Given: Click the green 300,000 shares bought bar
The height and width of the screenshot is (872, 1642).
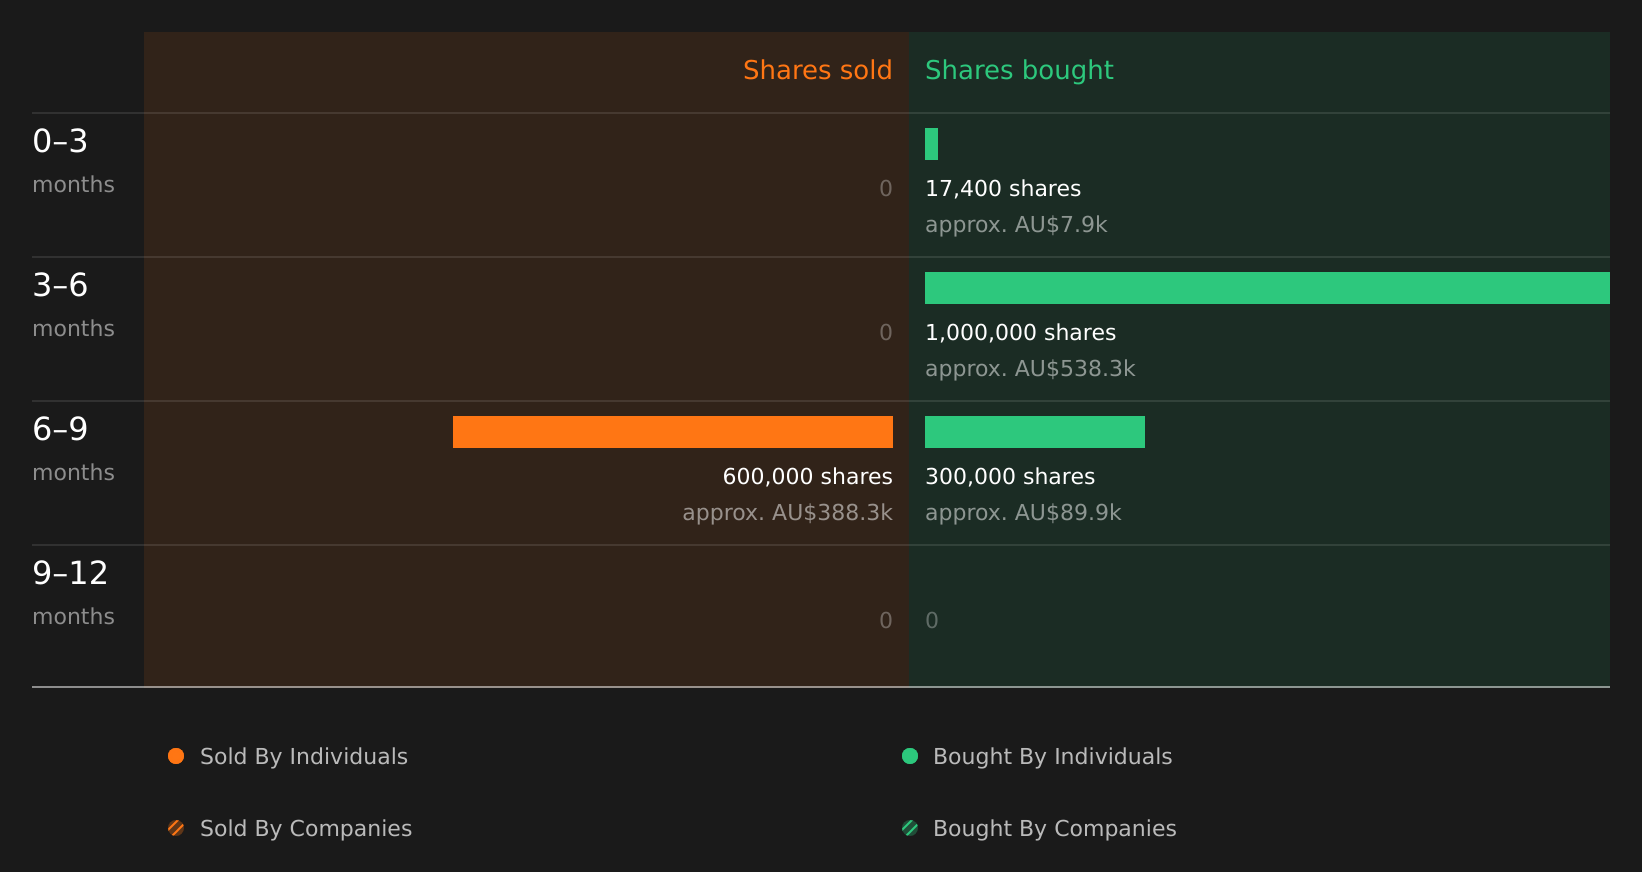Looking at the screenshot, I should [1035, 432].
